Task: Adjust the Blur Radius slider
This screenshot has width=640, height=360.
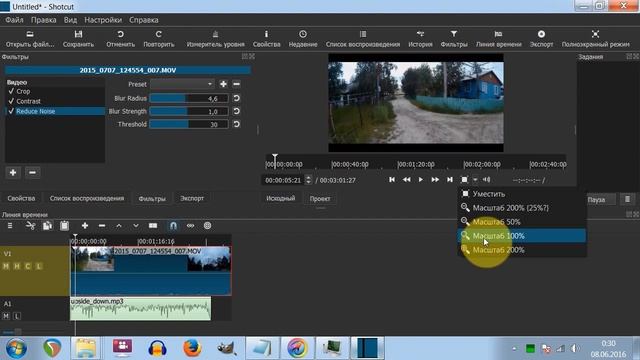Action: [189, 98]
